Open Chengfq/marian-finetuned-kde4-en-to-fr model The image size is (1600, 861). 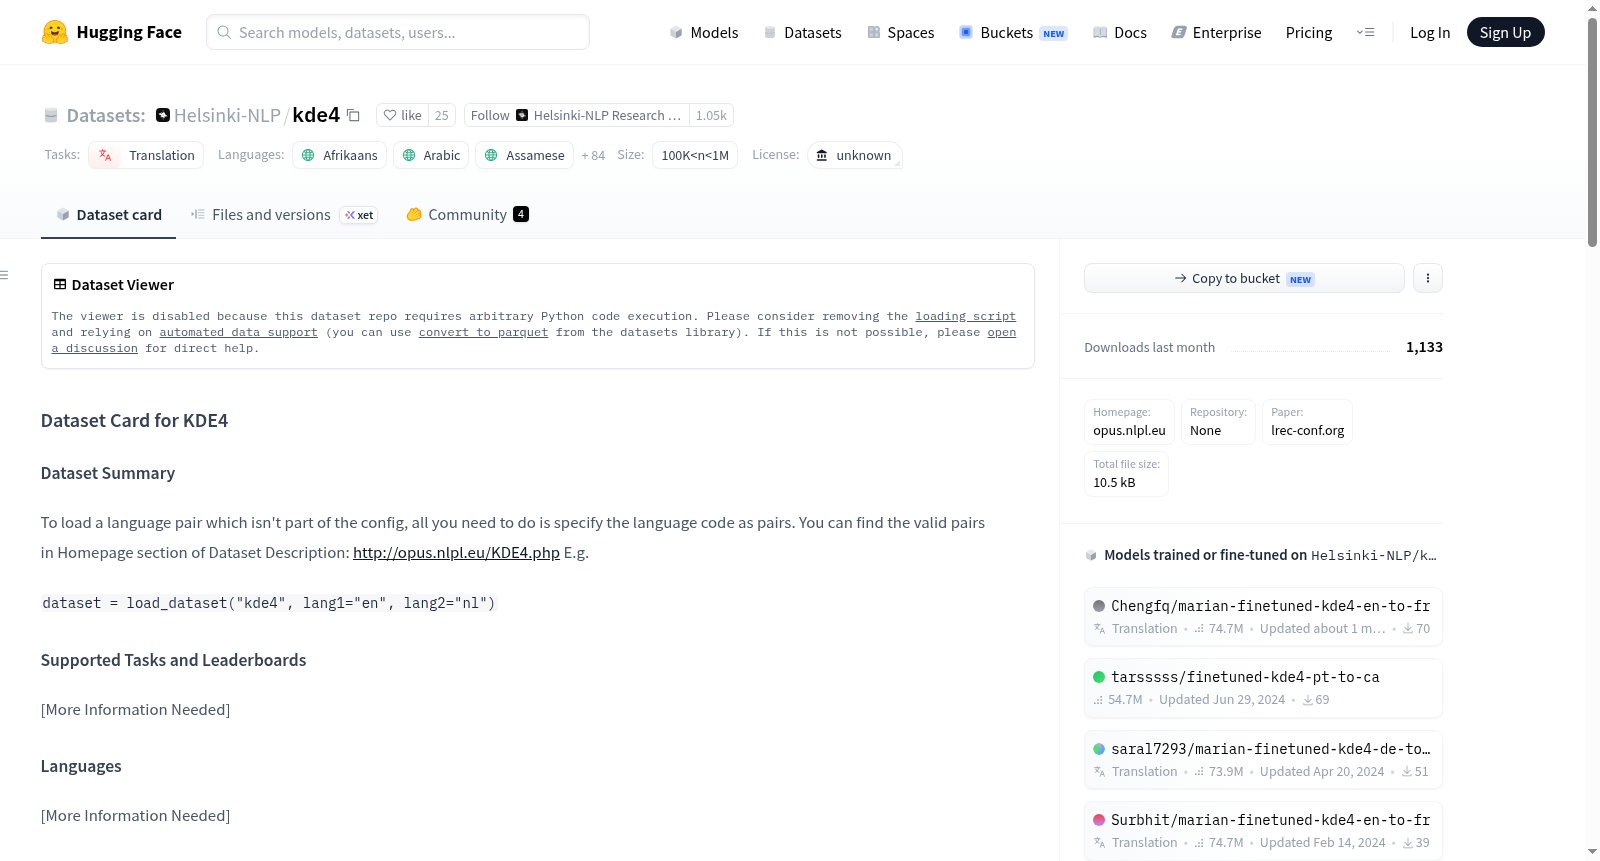click(1263, 616)
